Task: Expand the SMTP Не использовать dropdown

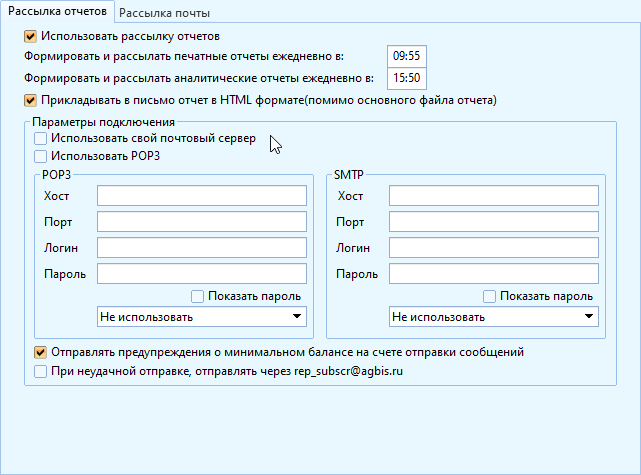Action: pyautogui.click(x=493, y=317)
